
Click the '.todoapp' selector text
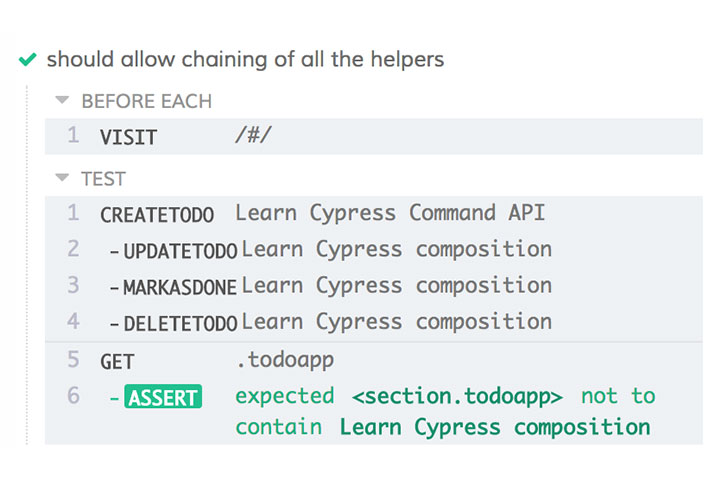(277, 360)
